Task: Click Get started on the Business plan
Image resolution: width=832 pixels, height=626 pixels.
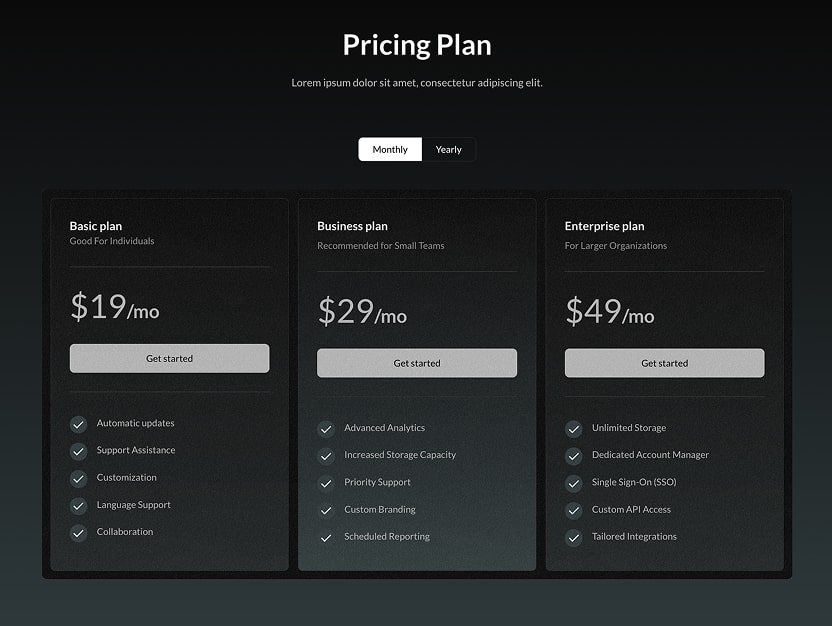Action: tap(416, 363)
